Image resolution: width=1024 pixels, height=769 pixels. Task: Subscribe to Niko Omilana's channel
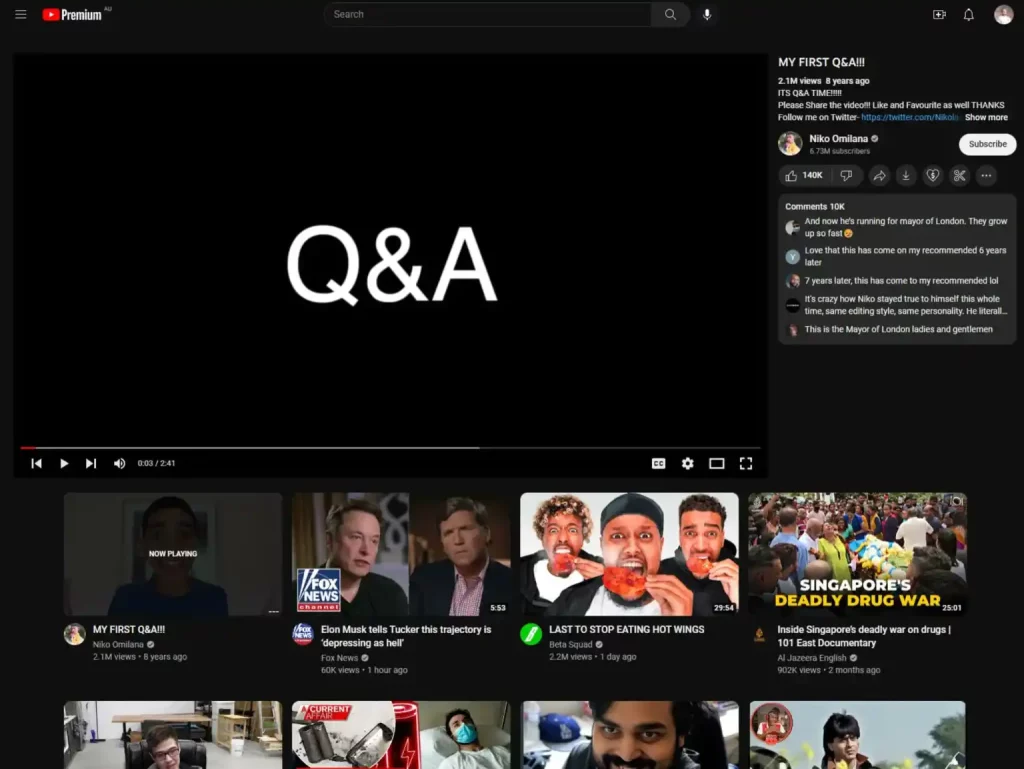click(987, 144)
